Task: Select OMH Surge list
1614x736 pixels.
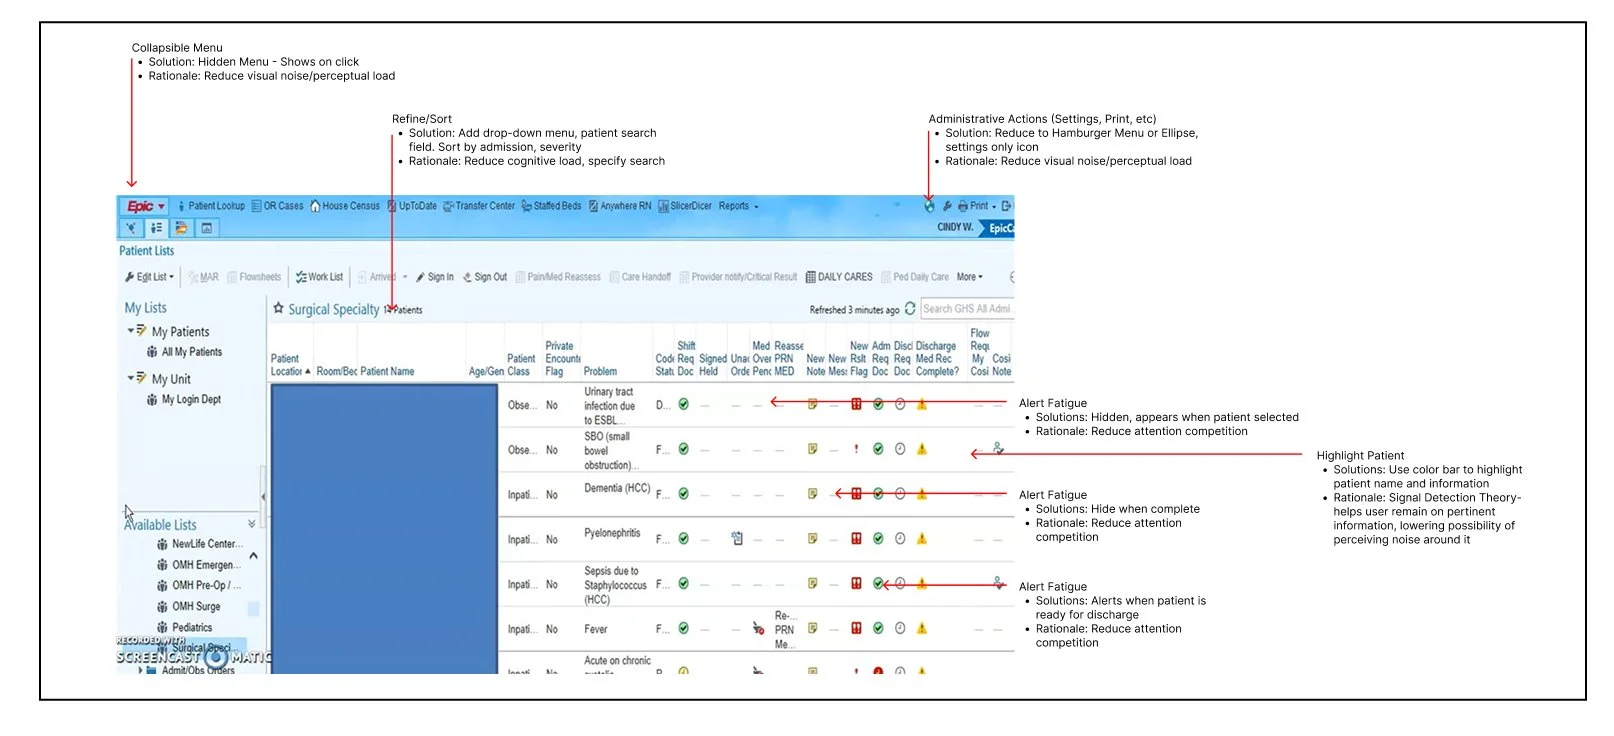Action: (189, 607)
